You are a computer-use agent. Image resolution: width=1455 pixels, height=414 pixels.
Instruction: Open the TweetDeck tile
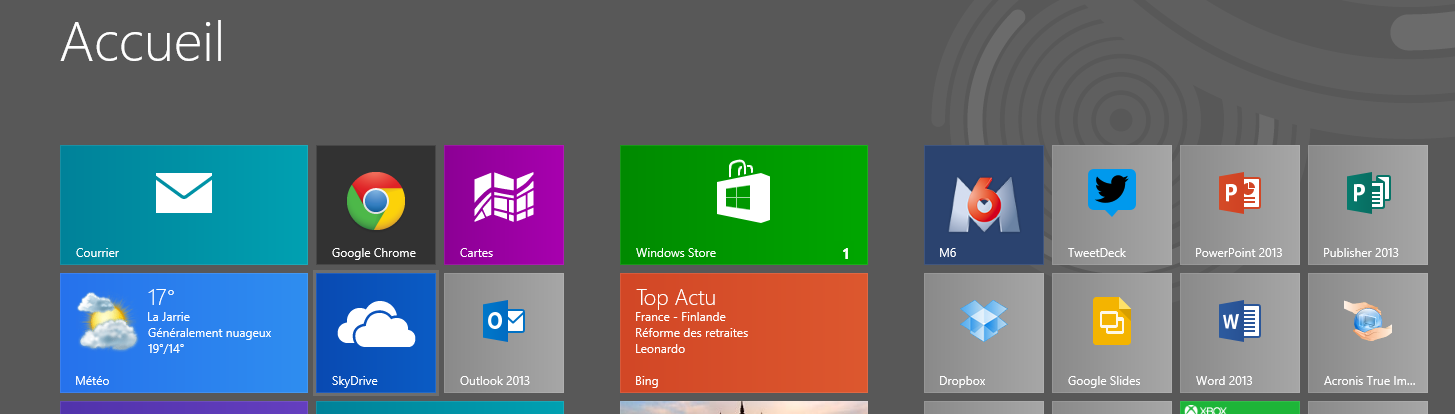click(x=1112, y=205)
